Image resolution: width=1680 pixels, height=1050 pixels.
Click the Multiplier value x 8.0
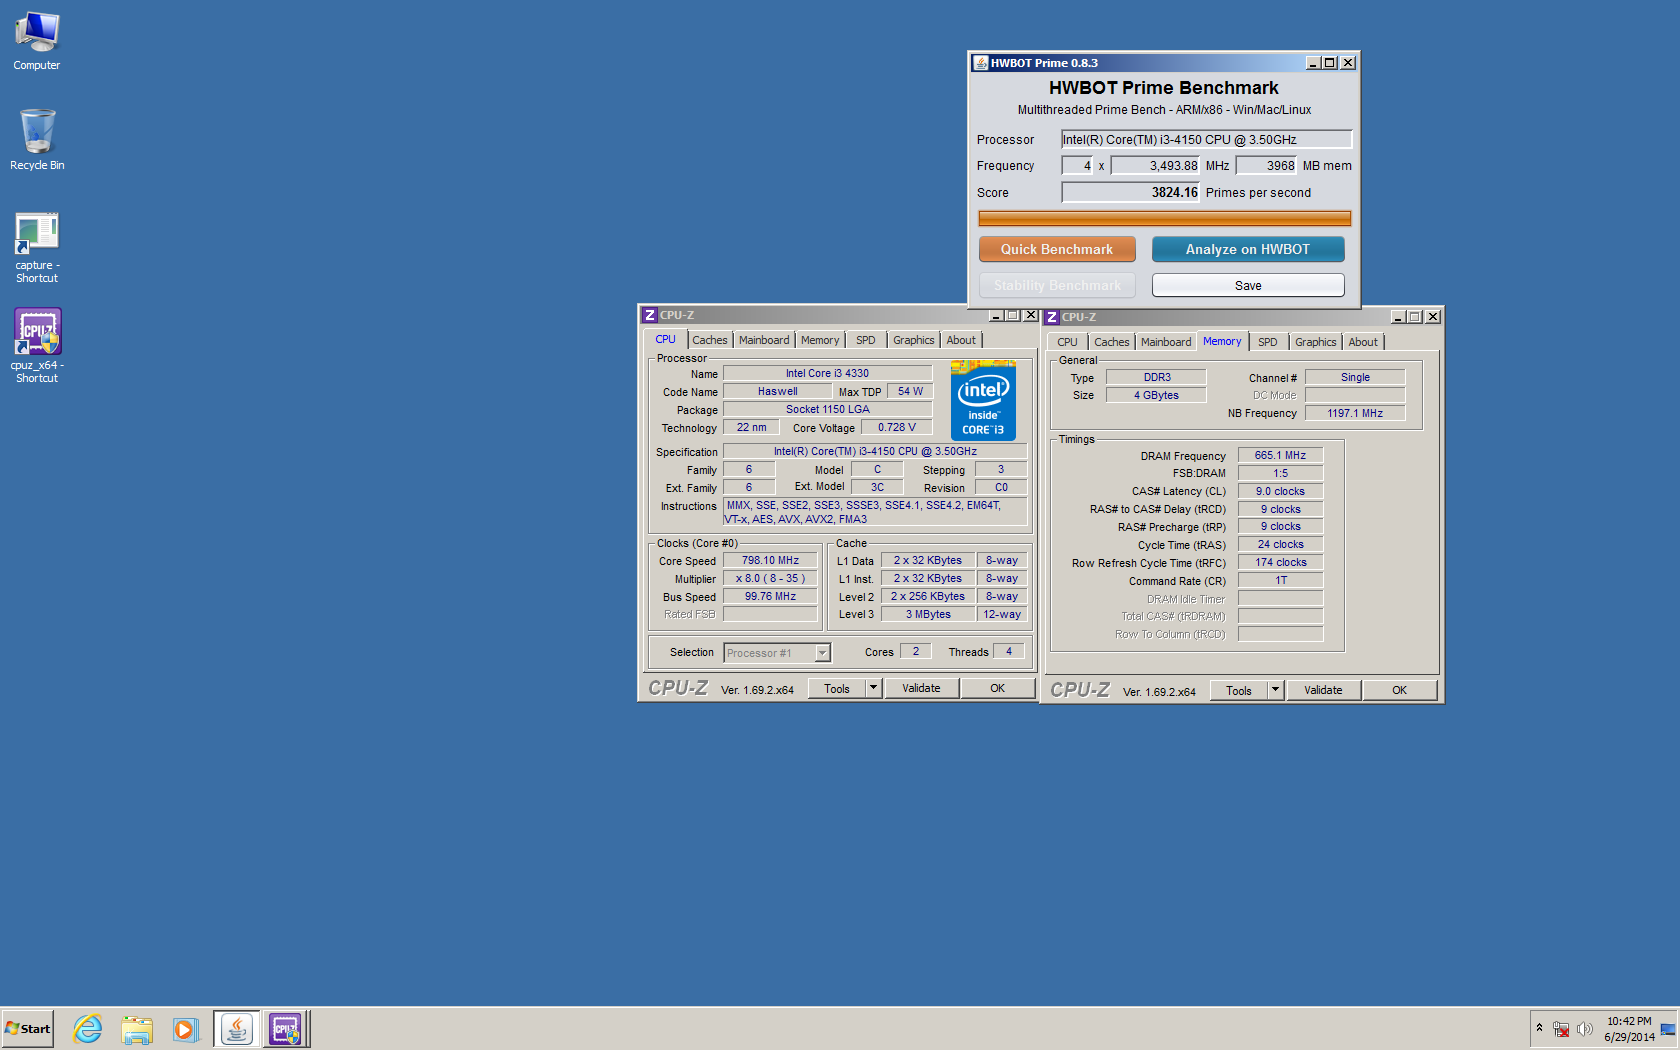click(x=770, y=579)
